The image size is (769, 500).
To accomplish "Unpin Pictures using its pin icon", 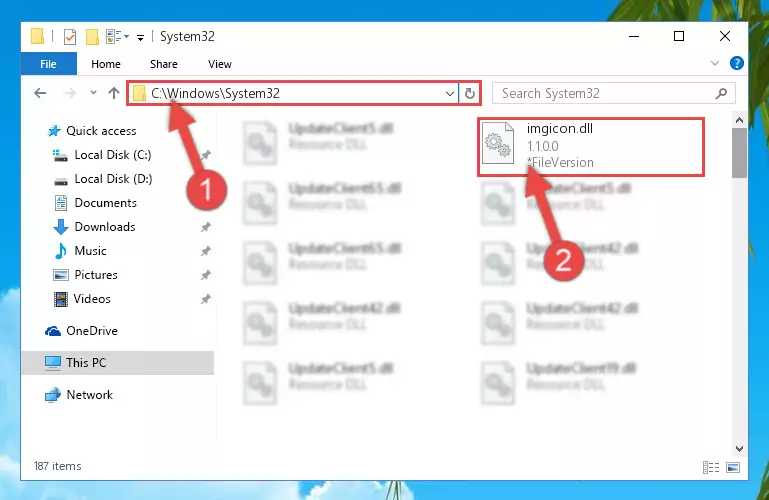I will click(205, 275).
